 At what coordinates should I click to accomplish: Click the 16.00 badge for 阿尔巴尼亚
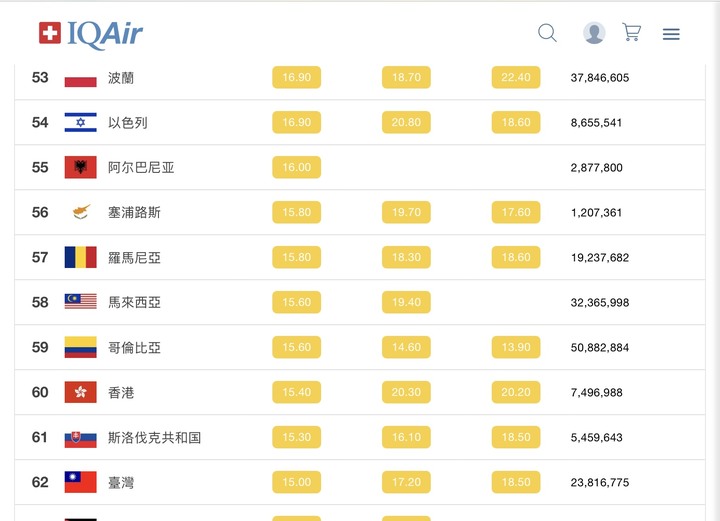[x=297, y=167]
